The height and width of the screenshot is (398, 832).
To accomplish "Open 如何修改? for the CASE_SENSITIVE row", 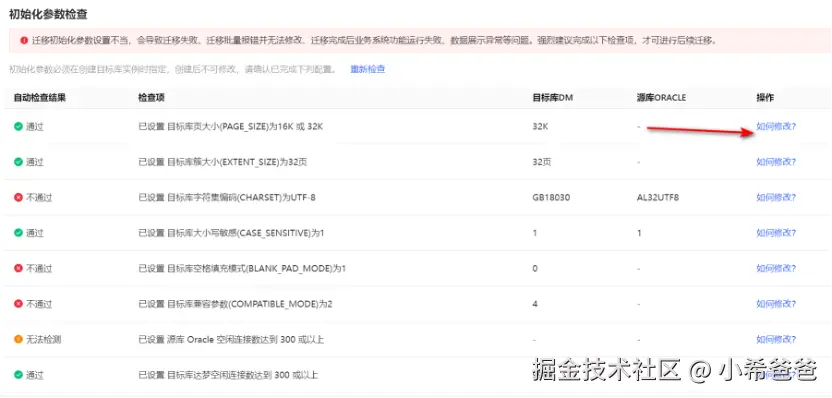I will pos(776,233).
